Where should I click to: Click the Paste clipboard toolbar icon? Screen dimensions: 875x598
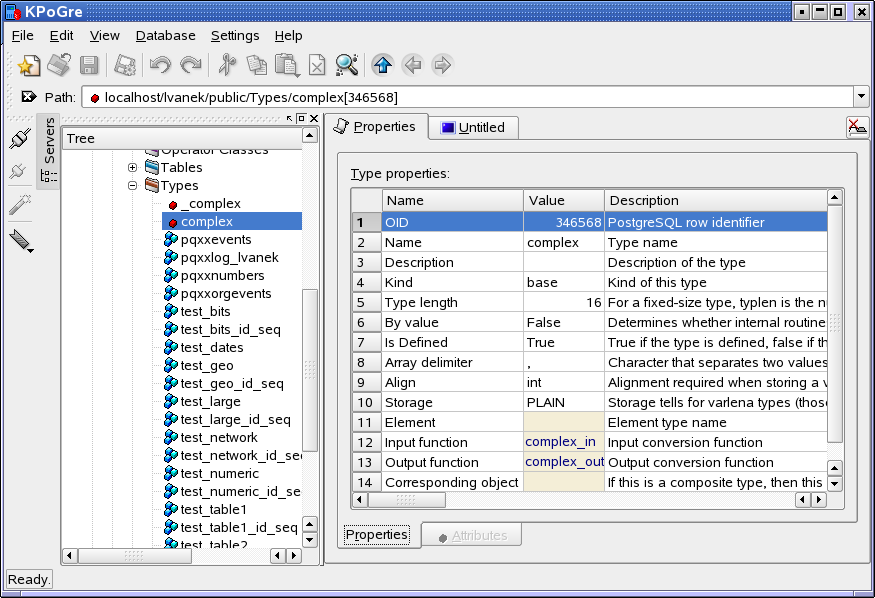(x=287, y=66)
